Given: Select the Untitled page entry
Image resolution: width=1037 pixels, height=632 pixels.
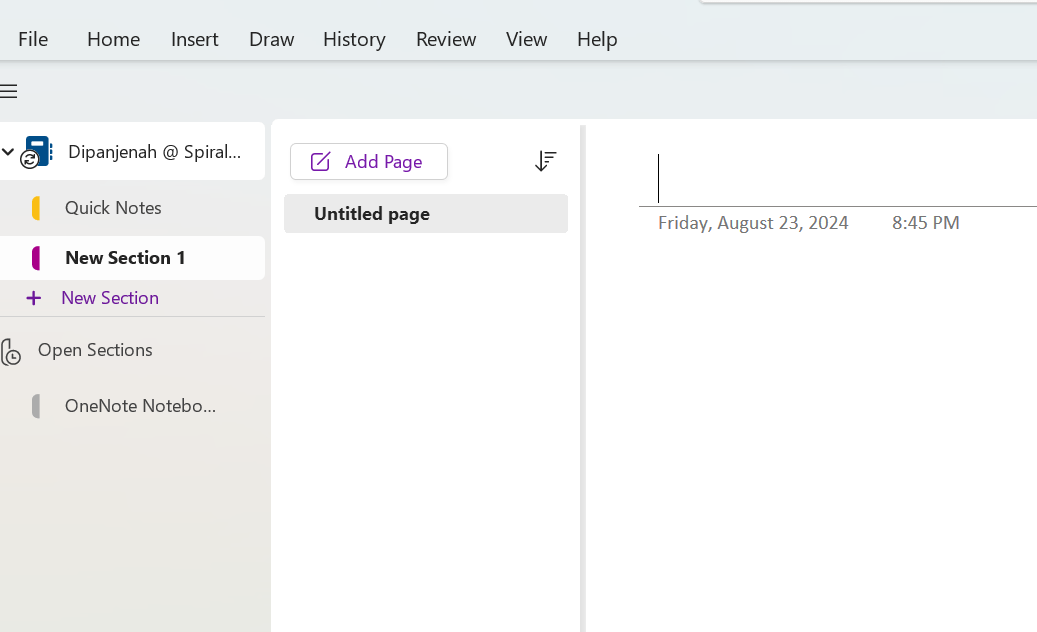Looking at the screenshot, I should (426, 214).
